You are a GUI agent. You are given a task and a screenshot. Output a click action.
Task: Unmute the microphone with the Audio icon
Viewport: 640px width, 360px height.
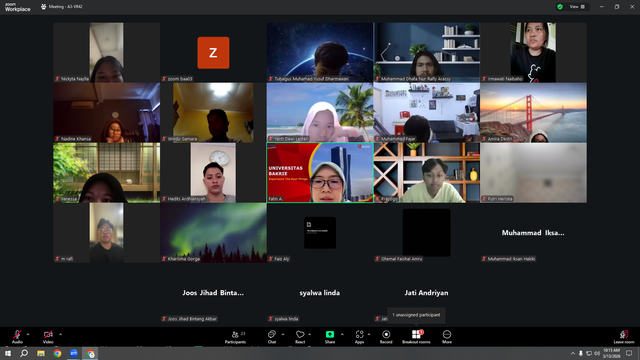[x=17, y=337]
